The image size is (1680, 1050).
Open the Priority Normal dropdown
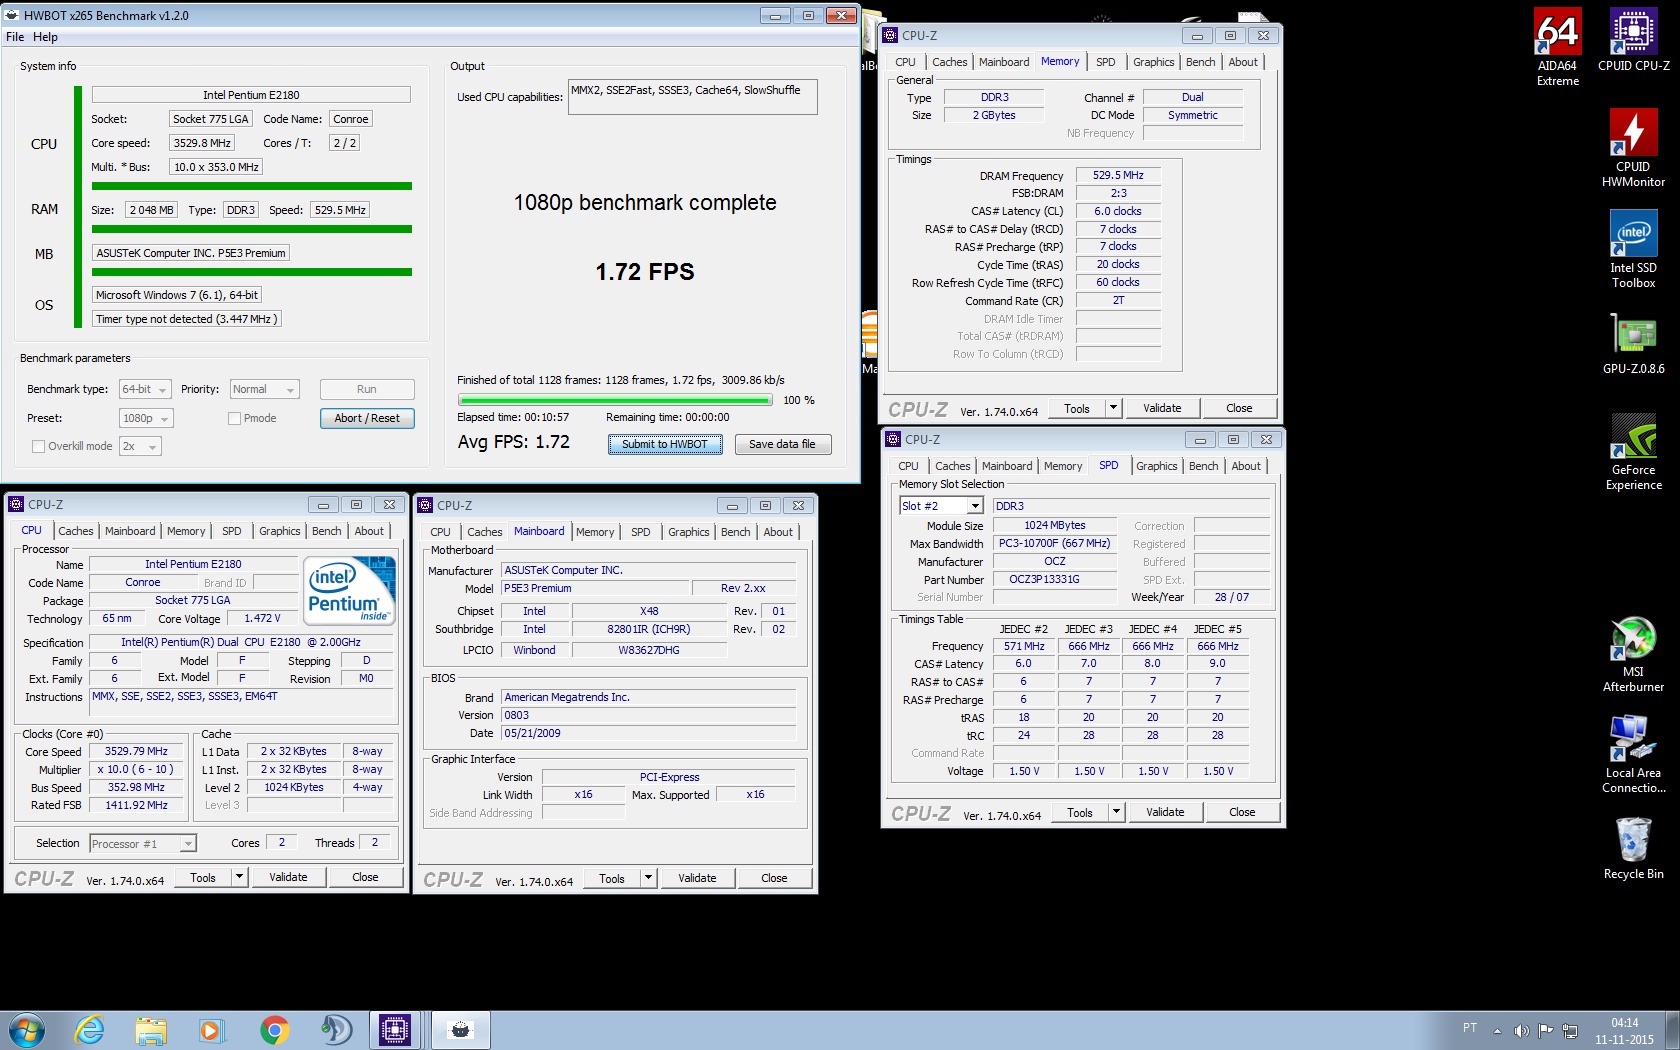[264, 389]
